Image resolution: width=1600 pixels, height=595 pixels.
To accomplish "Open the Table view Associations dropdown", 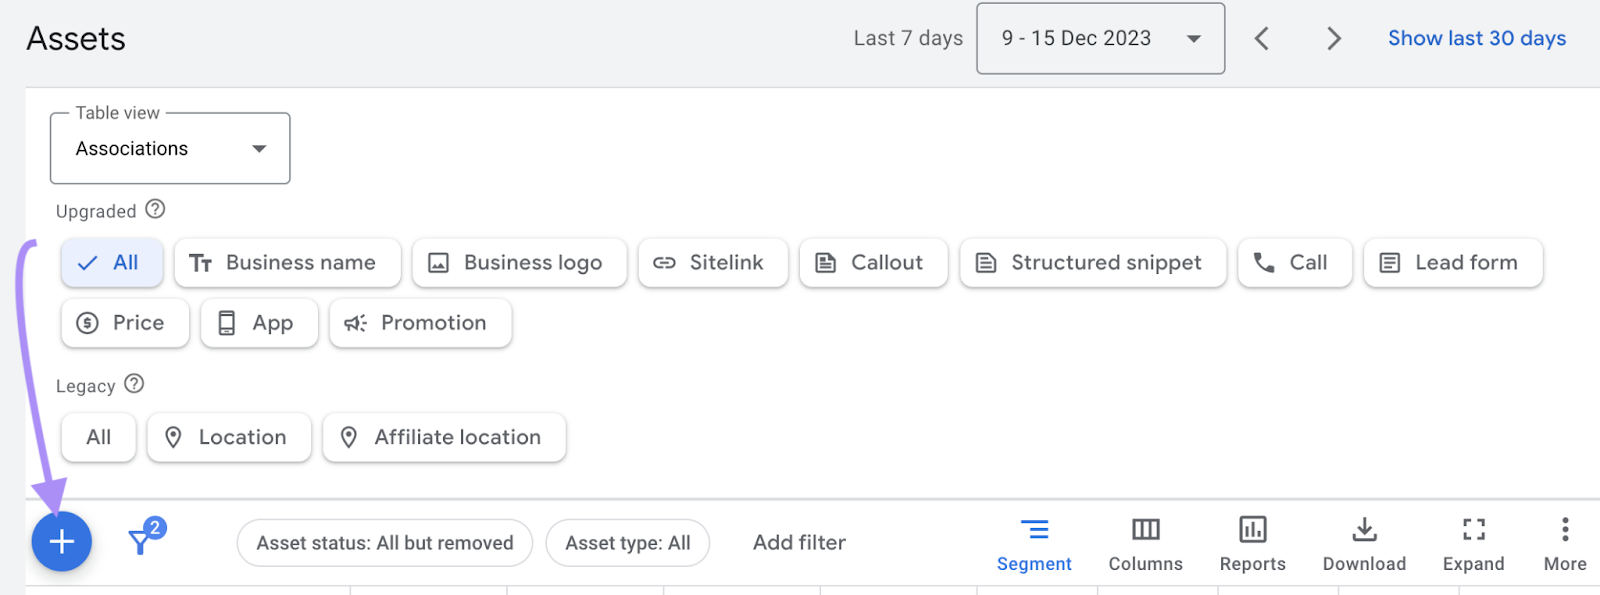I will click(169, 148).
